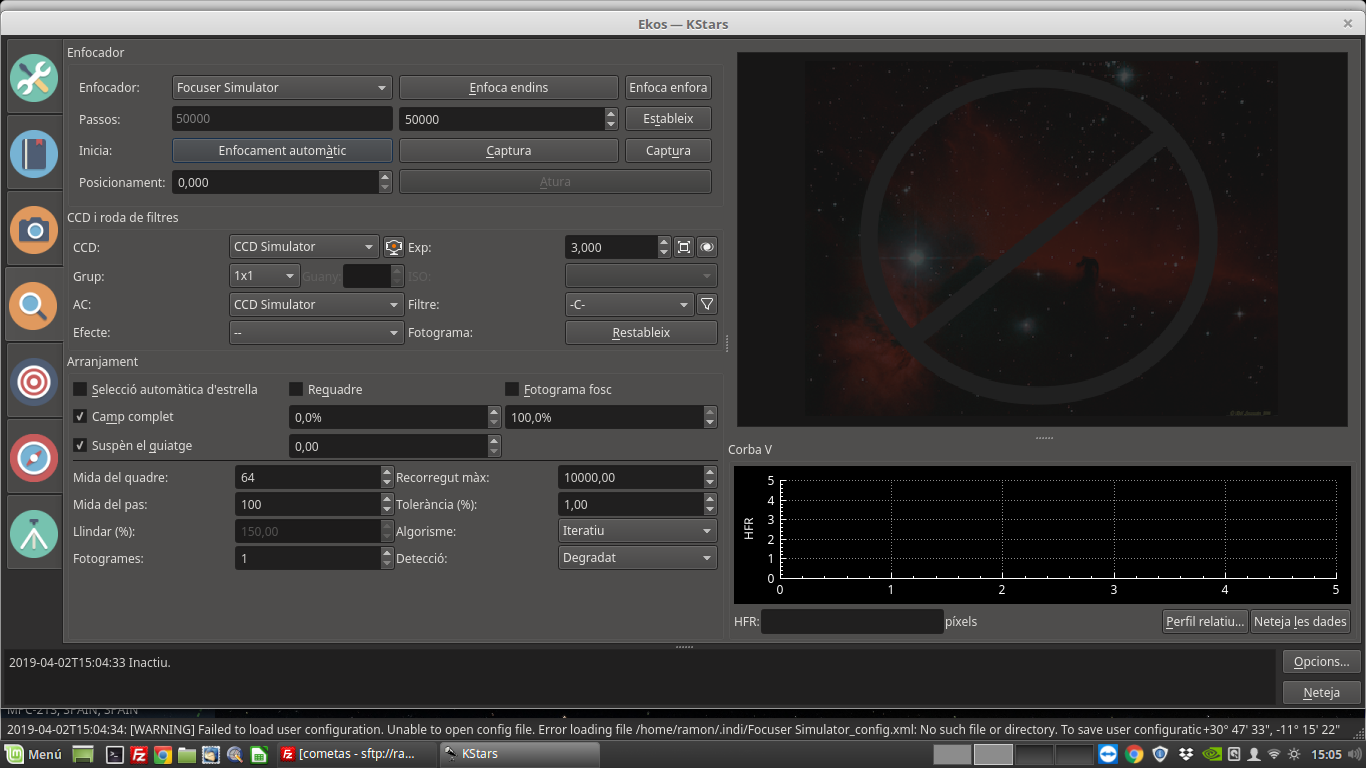Screen dimensions: 1366x768
Task: Open the Ekos setup tab with wrench icon
Action: coord(34,78)
